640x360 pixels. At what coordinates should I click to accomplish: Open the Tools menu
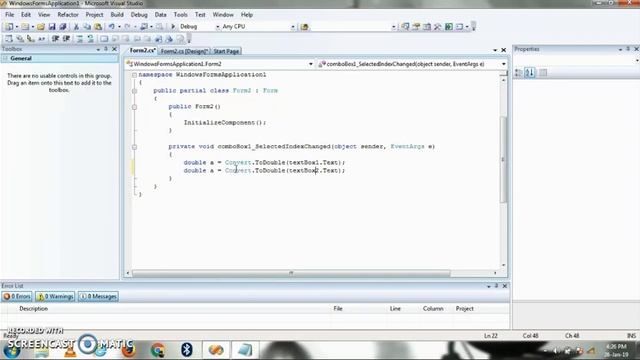(x=180, y=15)
